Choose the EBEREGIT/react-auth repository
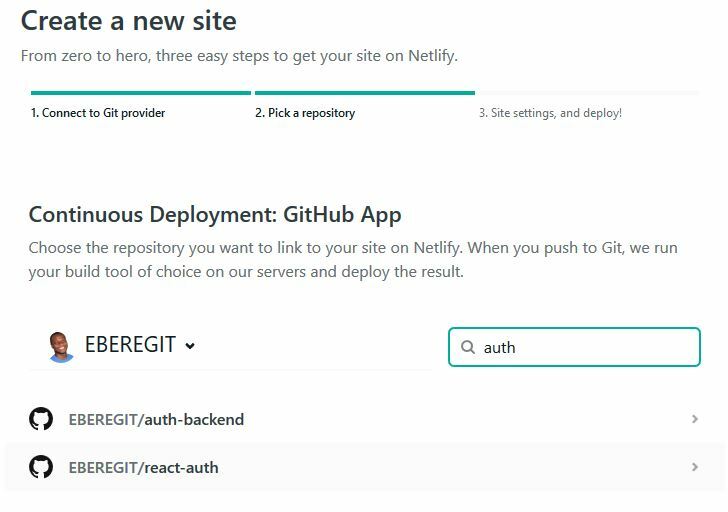 (364, 467)
